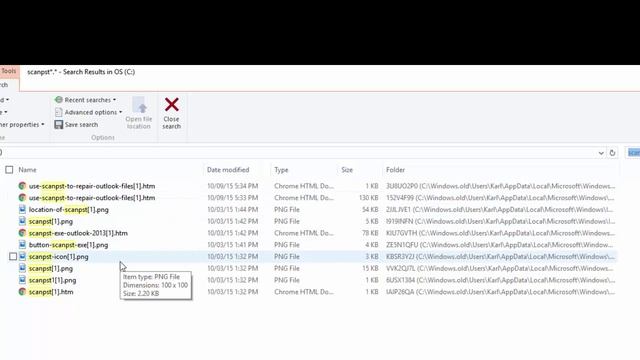Click the 130 KB size cell
The height and width of the screenshot is (360, 640).
[368, 198]
